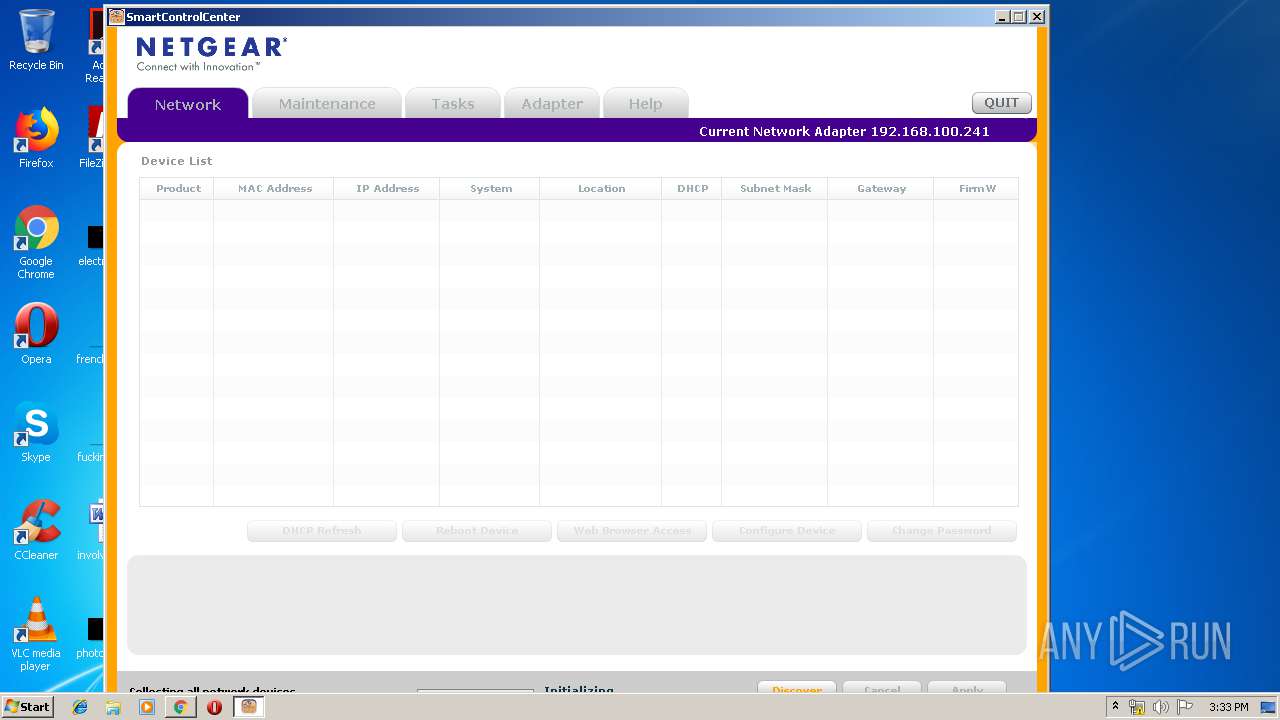Image resolution: width=1280 pixels, height=720 pixels.
Task: Click the Location column header
Action: coord(601,188)
